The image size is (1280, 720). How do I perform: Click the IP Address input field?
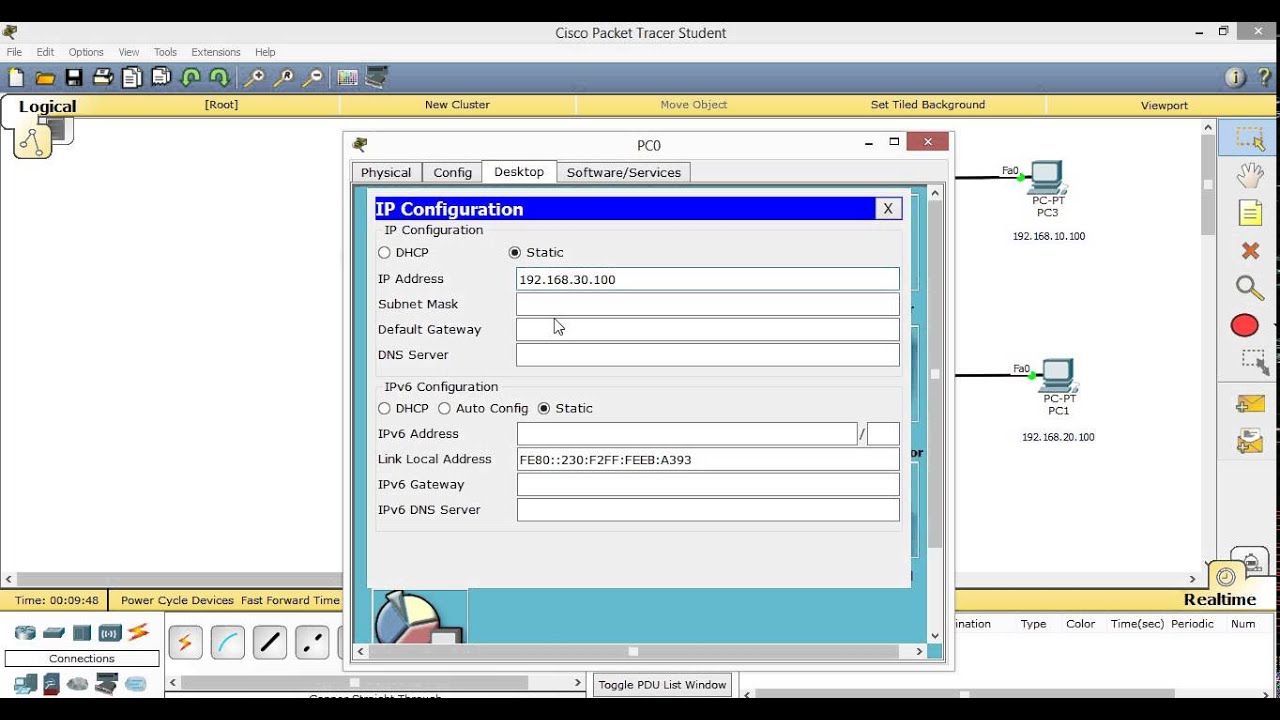(708, 279)
